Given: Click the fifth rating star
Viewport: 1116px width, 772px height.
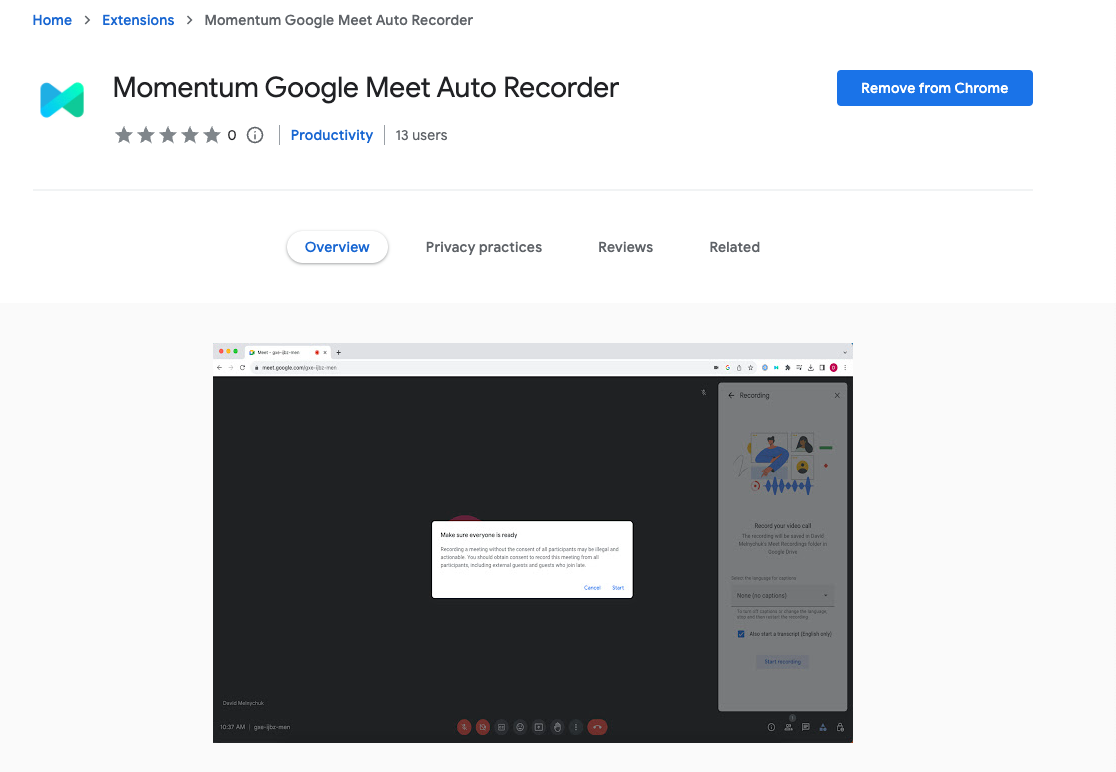Looking at the screenshot, I should click(x=212, y=135).
